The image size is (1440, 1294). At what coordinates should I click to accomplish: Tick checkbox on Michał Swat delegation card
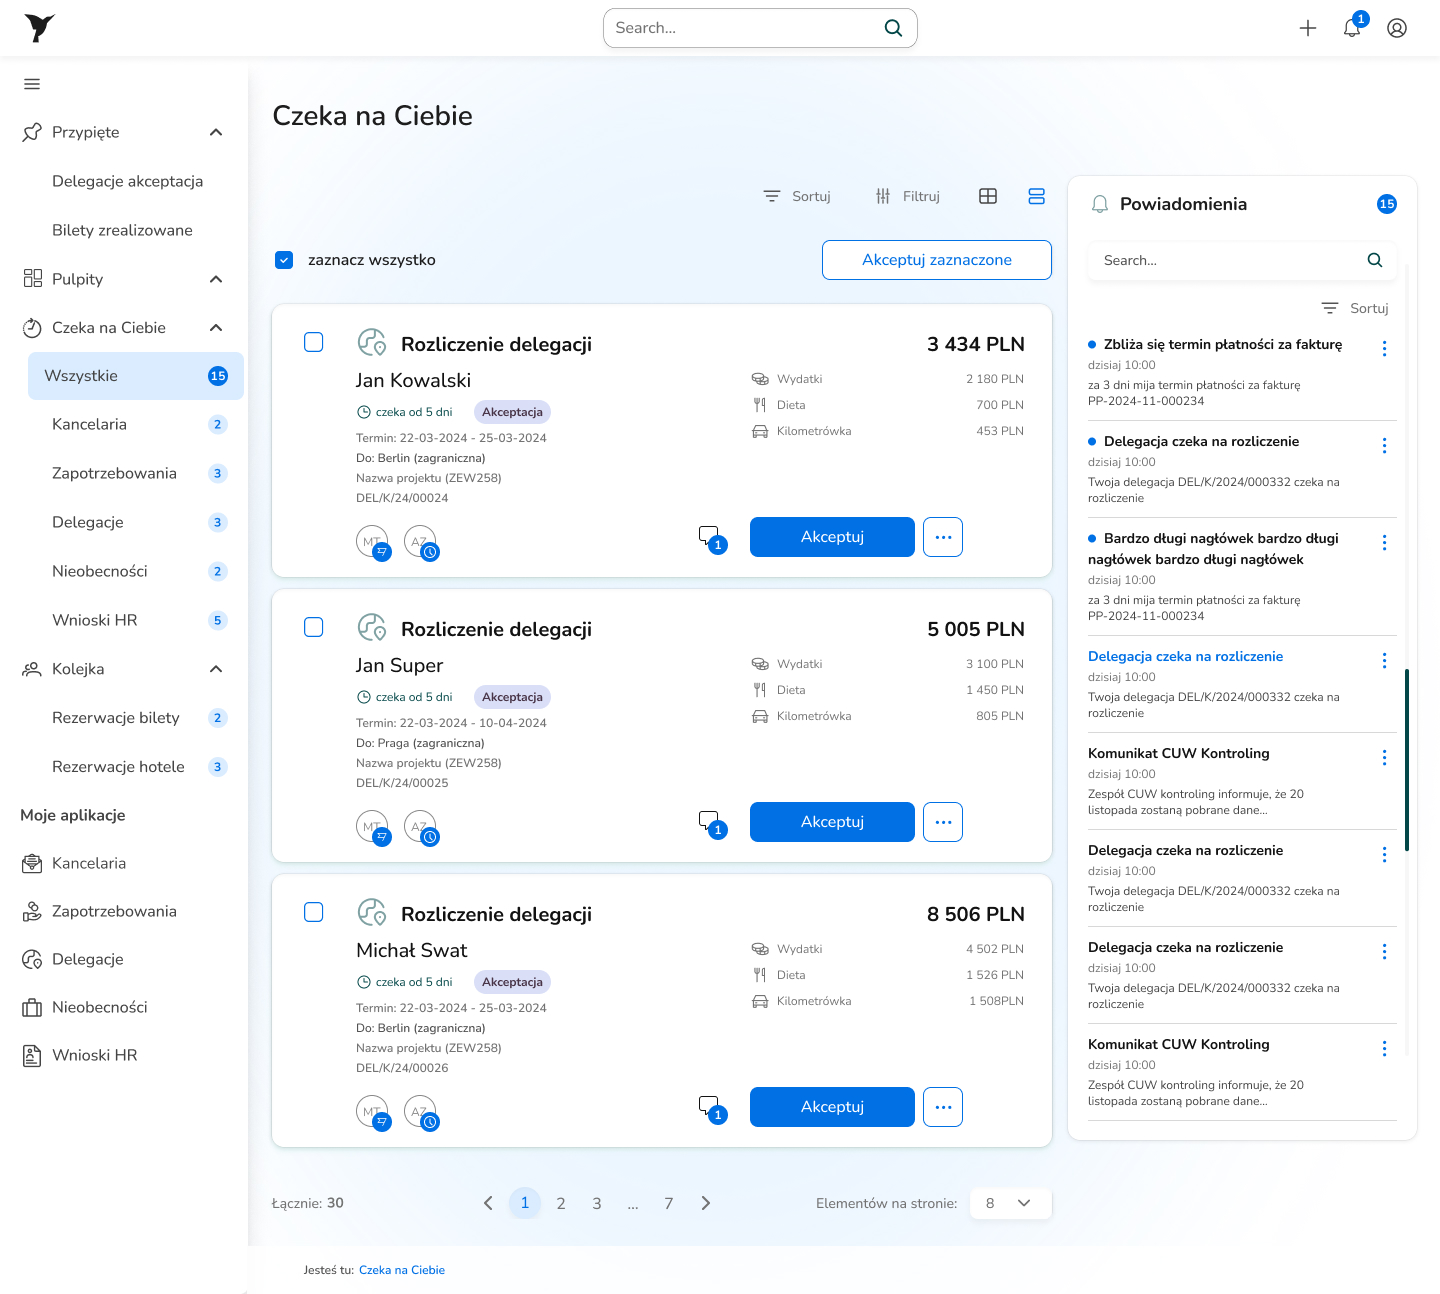pyautogui.click(x=314, y=912)
